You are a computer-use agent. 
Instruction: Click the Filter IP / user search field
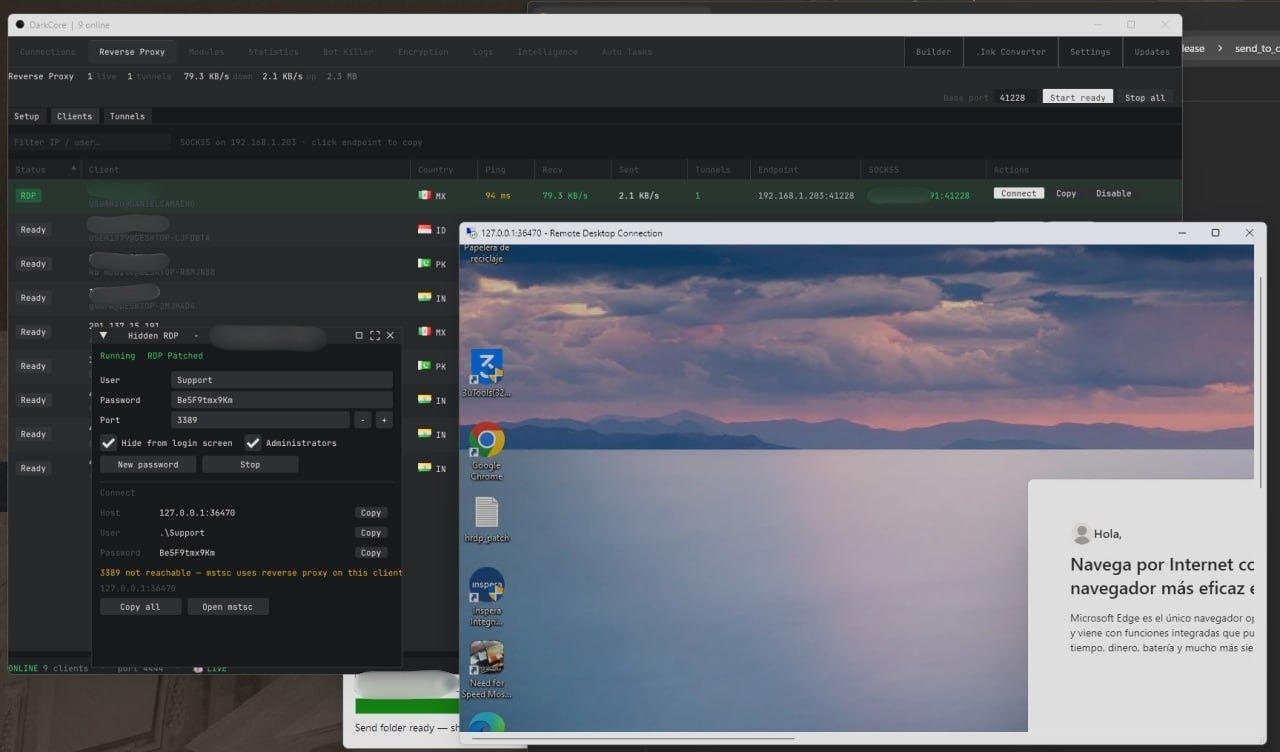coord(90,142)
